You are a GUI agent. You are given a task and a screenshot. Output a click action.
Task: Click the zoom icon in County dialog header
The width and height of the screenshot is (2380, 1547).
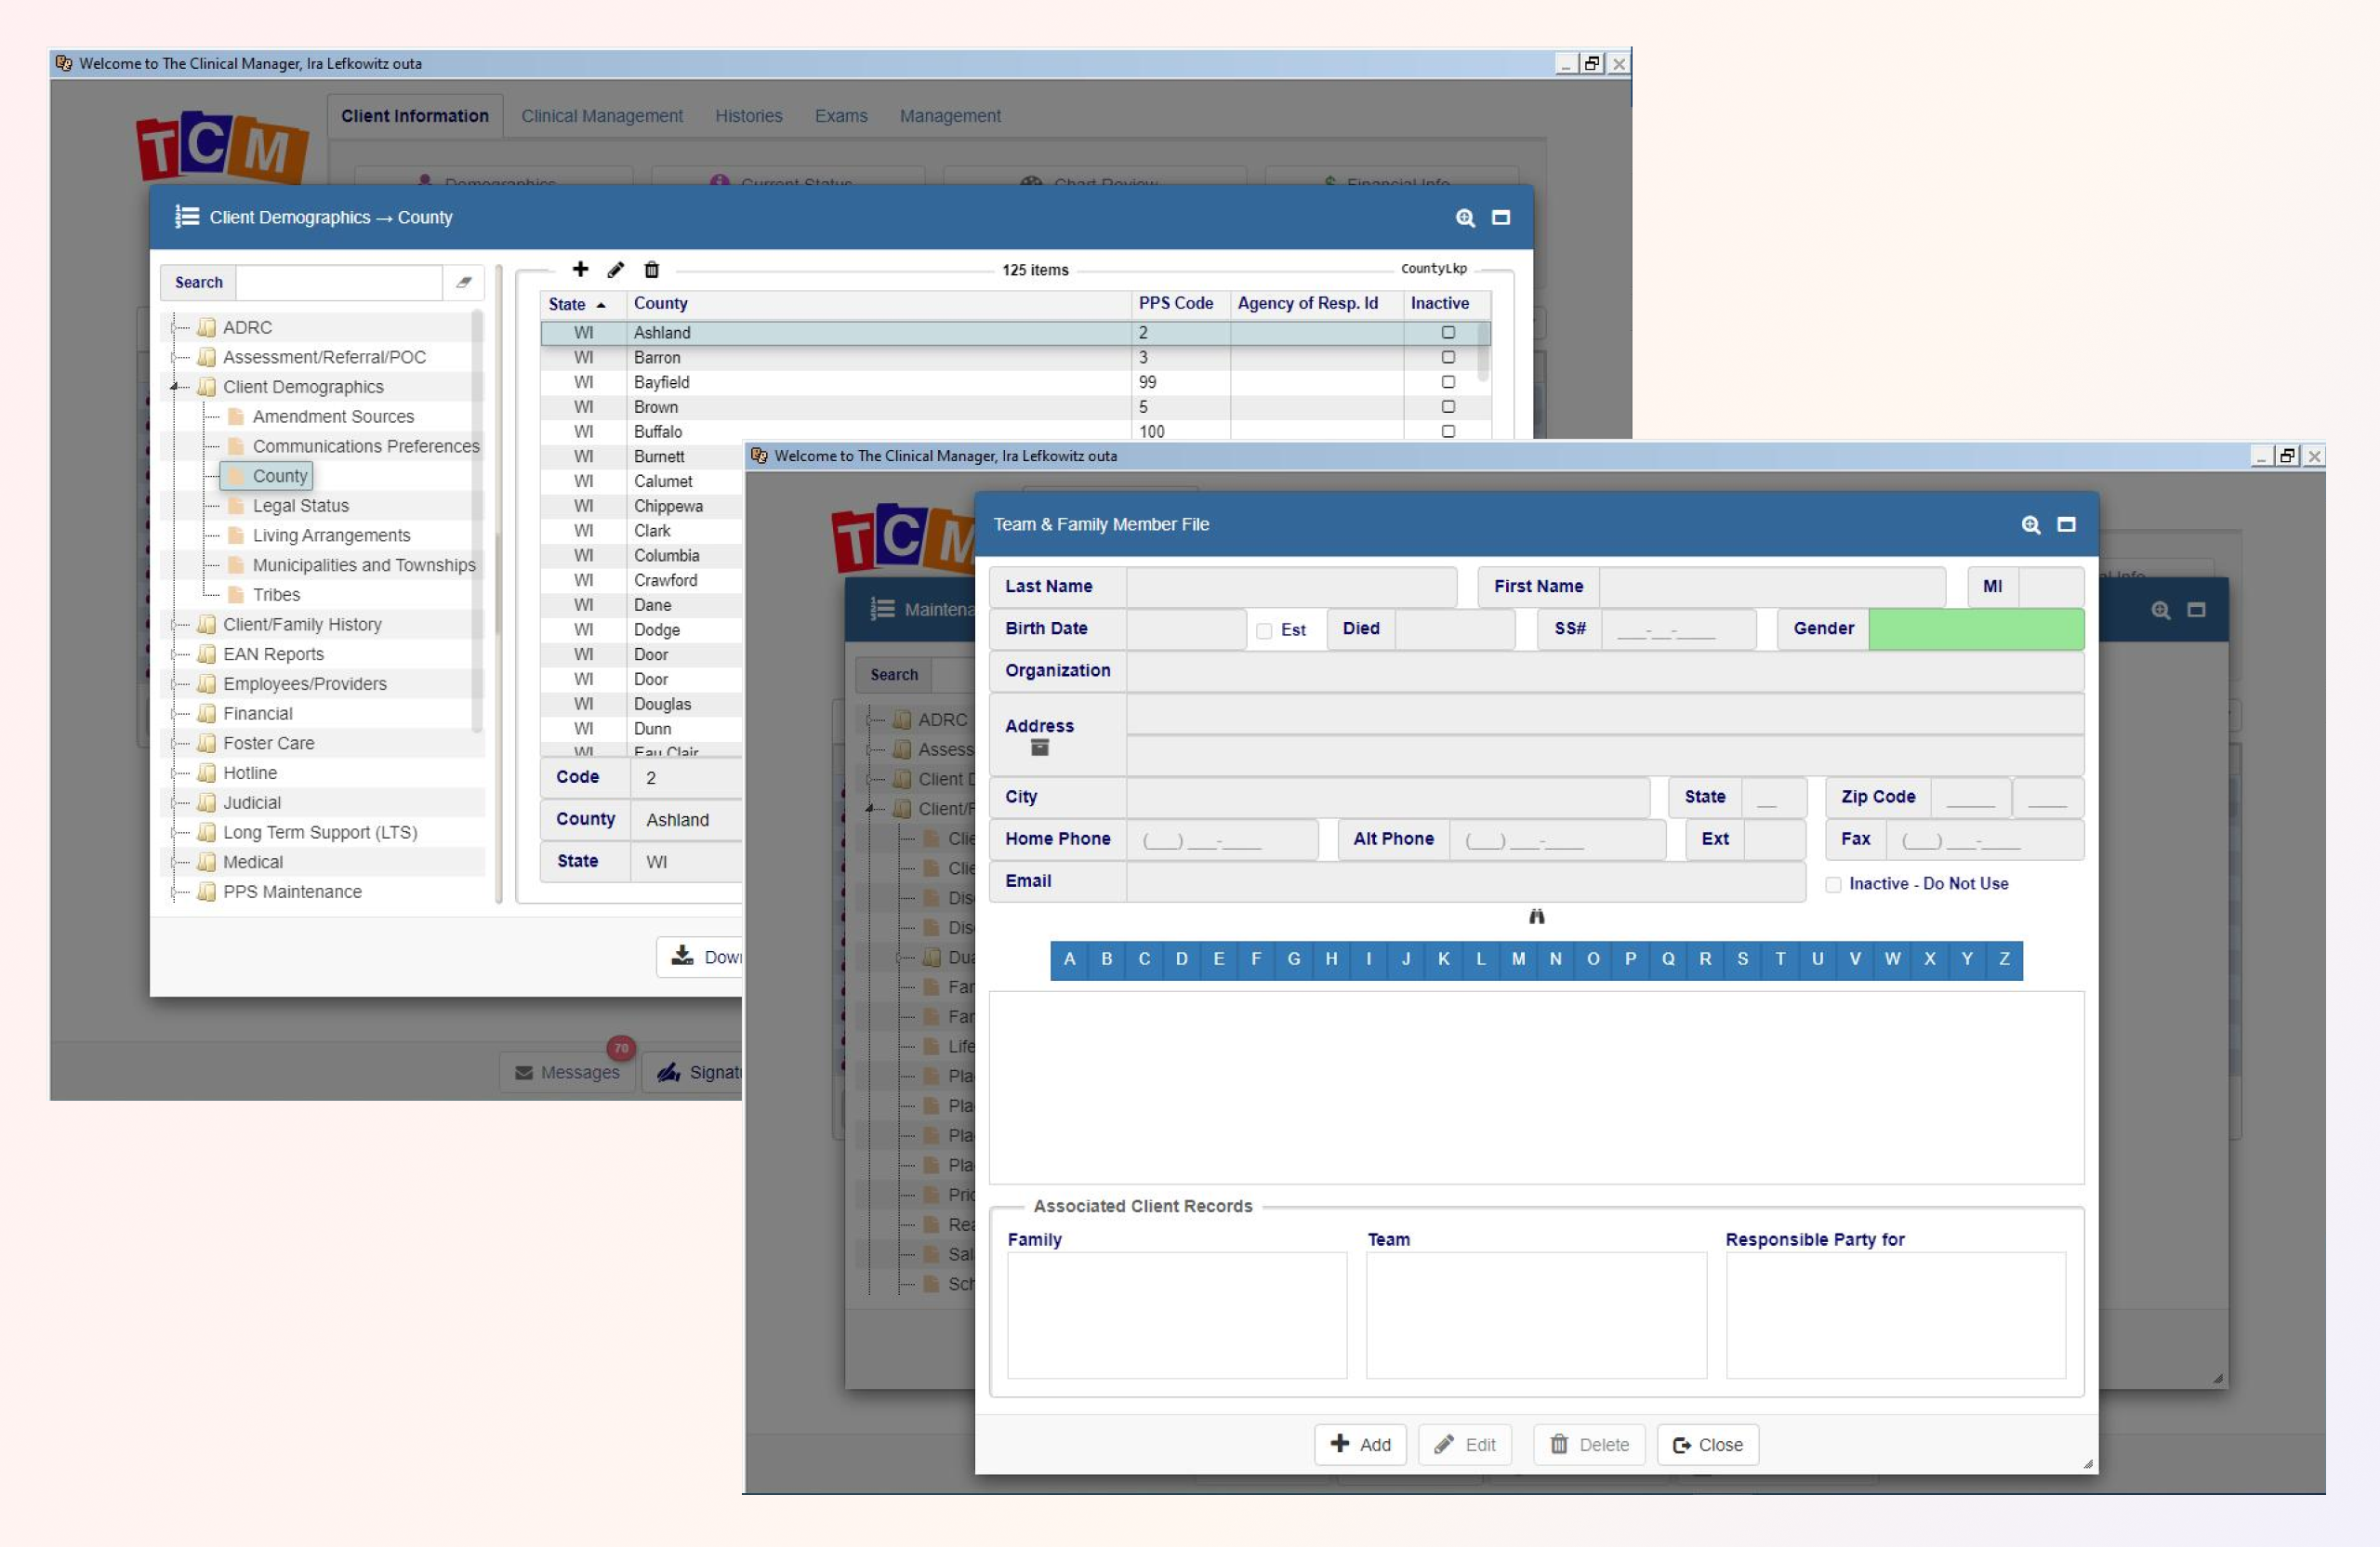tap(1465, 217)
